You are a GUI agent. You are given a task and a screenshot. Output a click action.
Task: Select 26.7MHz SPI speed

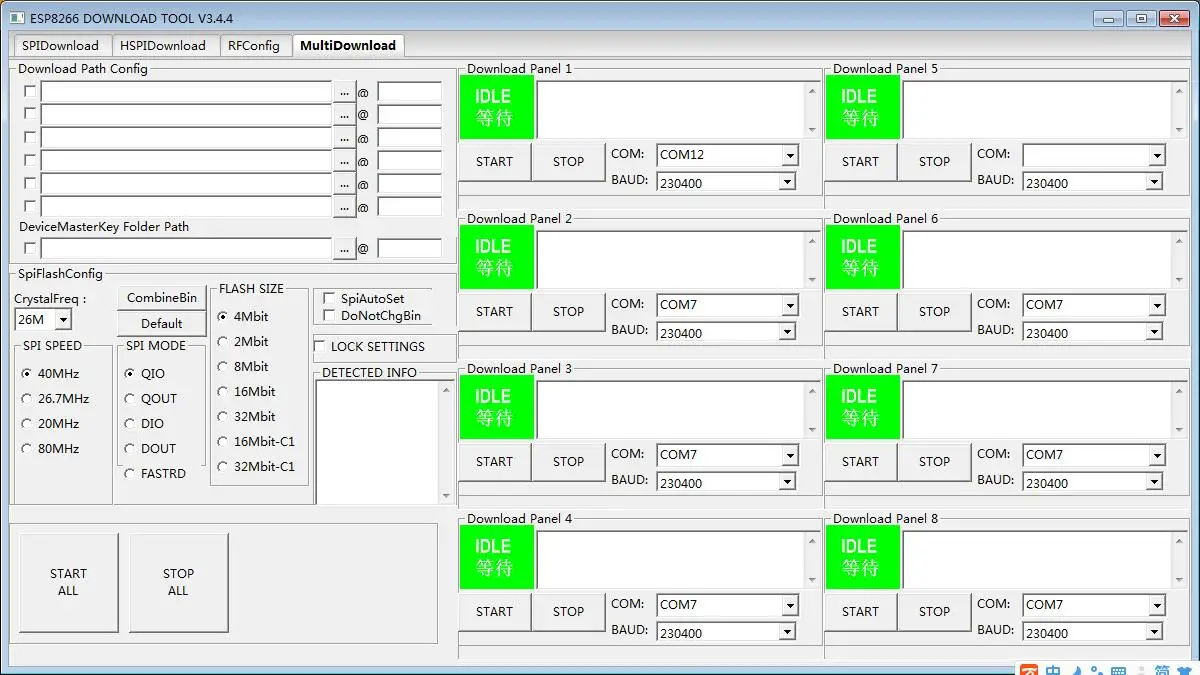tap(27, 398)
